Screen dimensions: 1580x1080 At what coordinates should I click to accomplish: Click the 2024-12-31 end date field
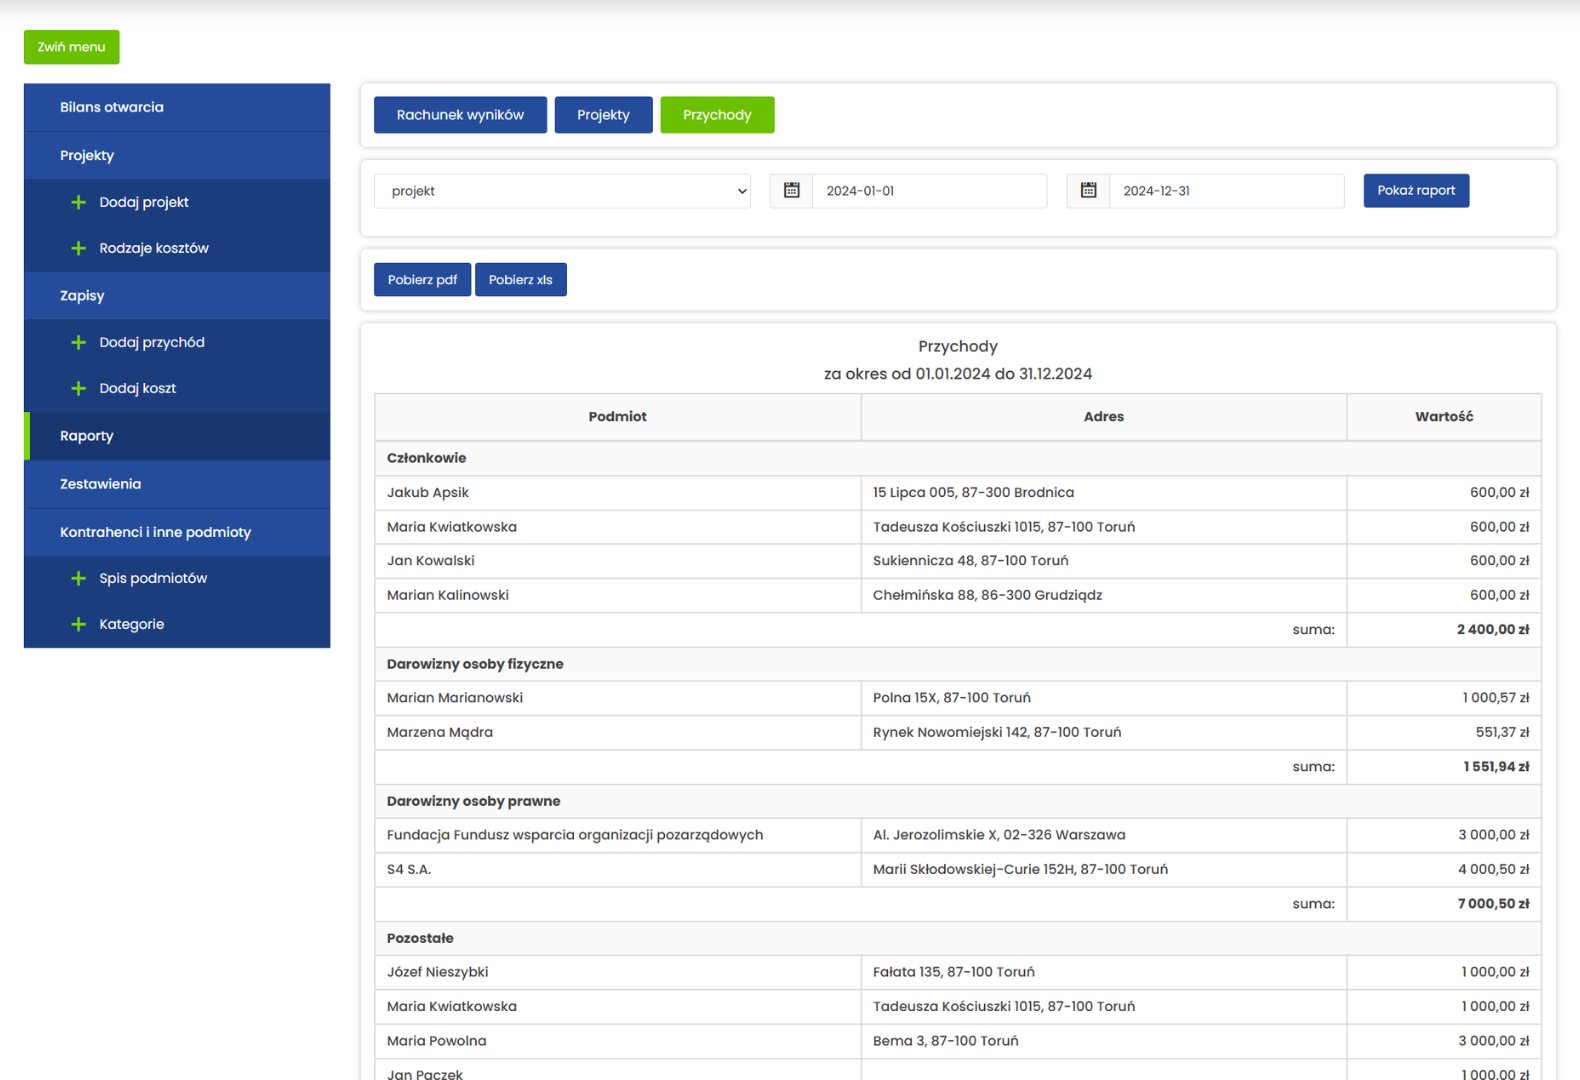[x=1225, y=191]
